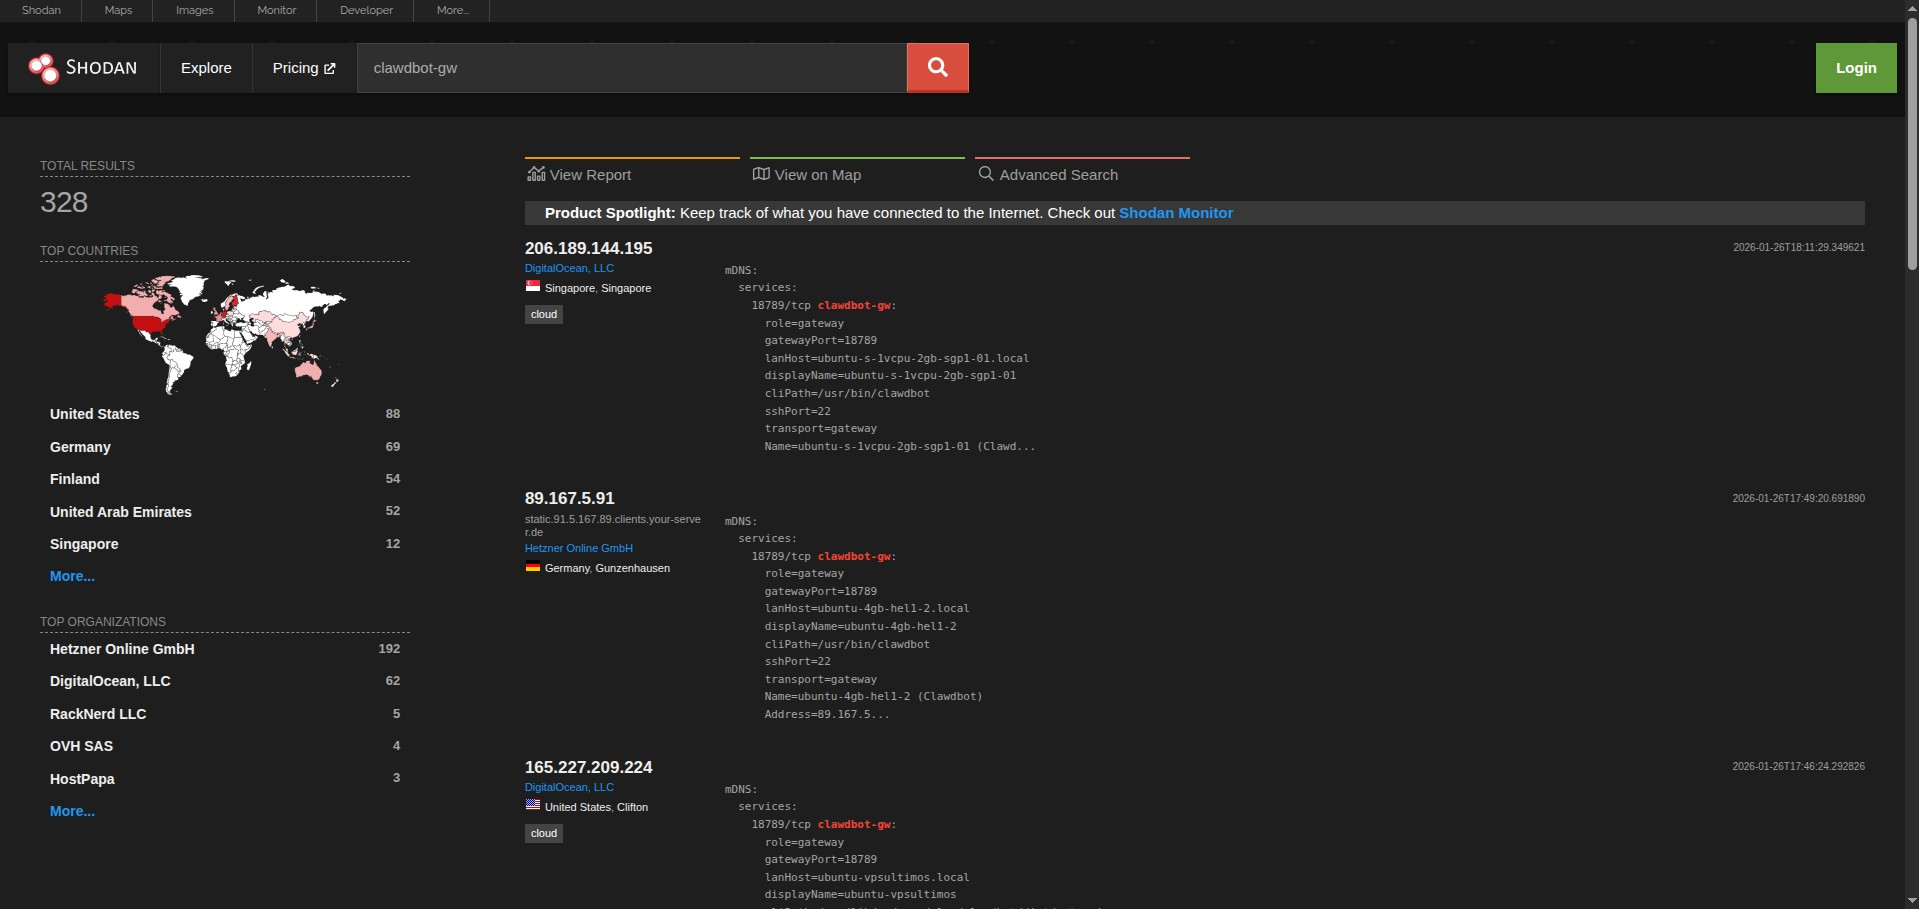Click the Germany flag icon
Image resolution: width=1919 pixels, height=909 pixels.
(x=533, y=568)
